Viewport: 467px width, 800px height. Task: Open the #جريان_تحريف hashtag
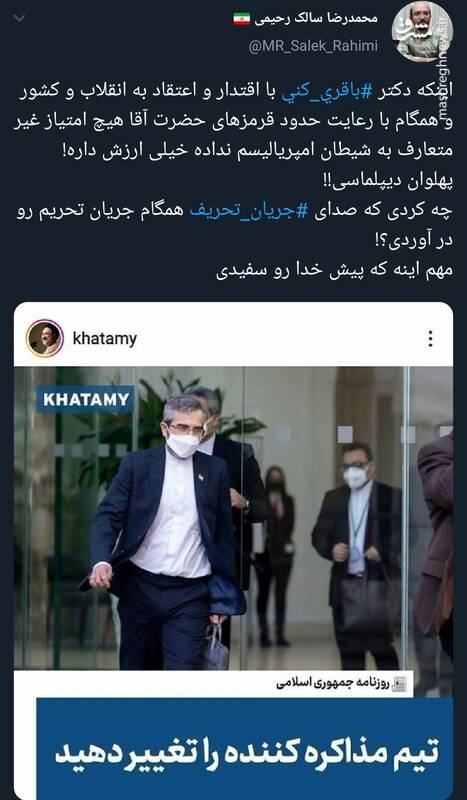pos(250,211)
